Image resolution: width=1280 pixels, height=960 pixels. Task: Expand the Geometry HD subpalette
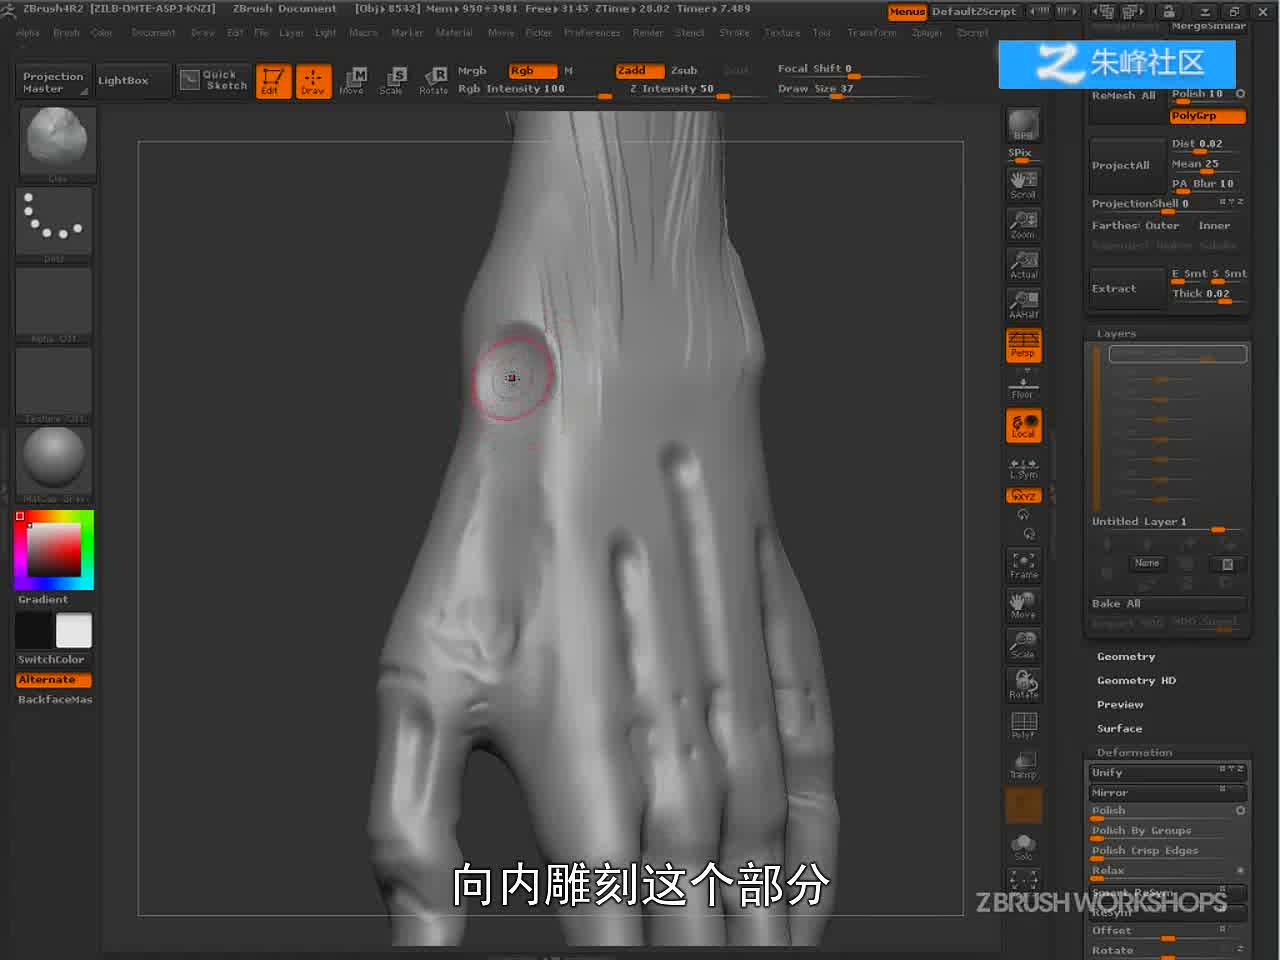pos(1136,681)
